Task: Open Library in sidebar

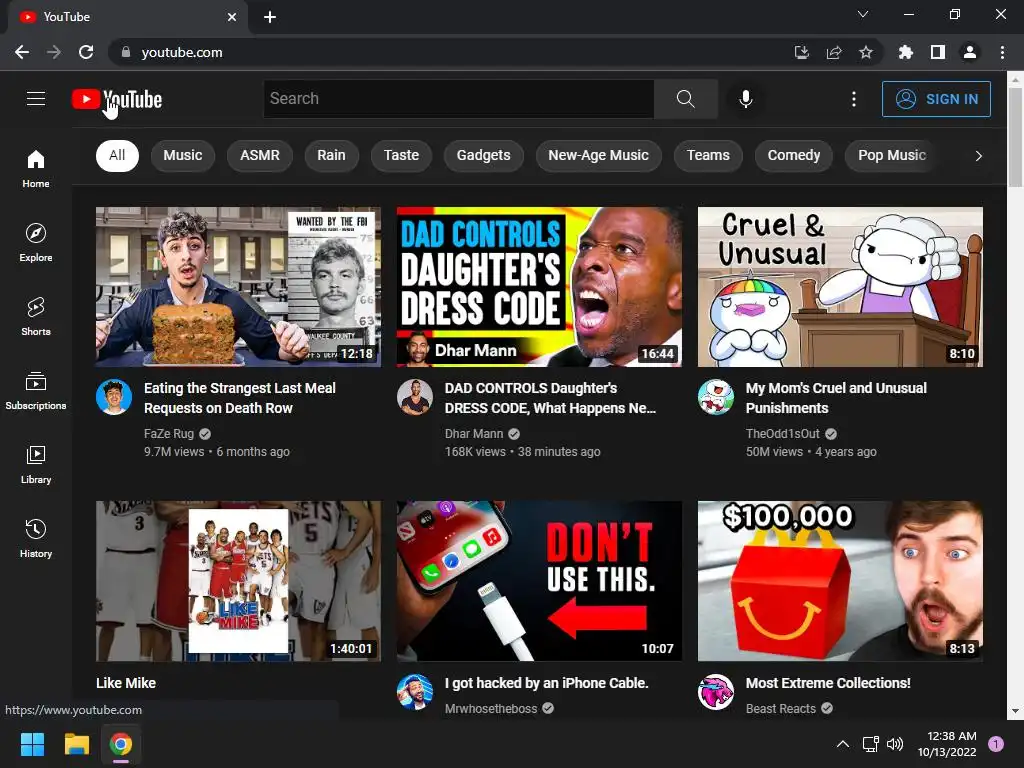Action: (x=36, y=464)
